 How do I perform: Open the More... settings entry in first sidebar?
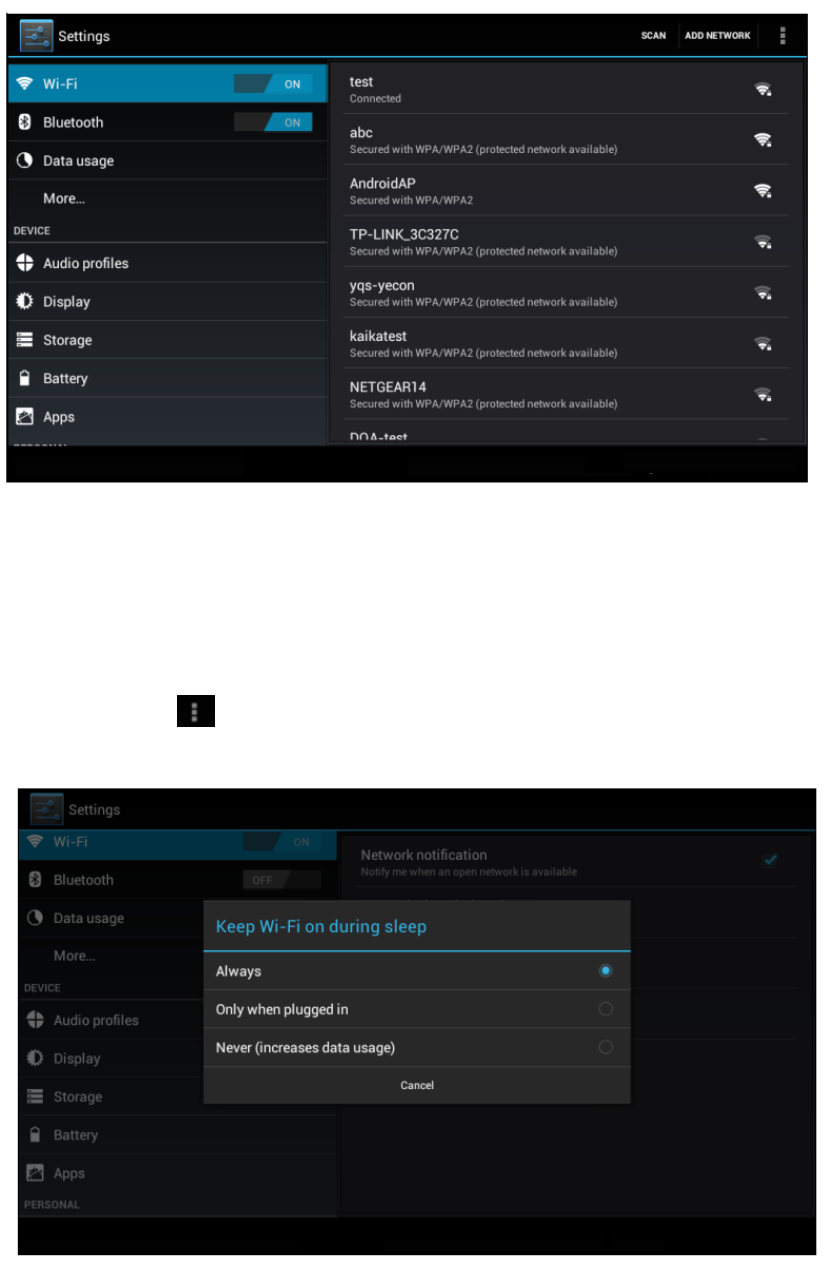pyautogui.click(x=167, y=199)
